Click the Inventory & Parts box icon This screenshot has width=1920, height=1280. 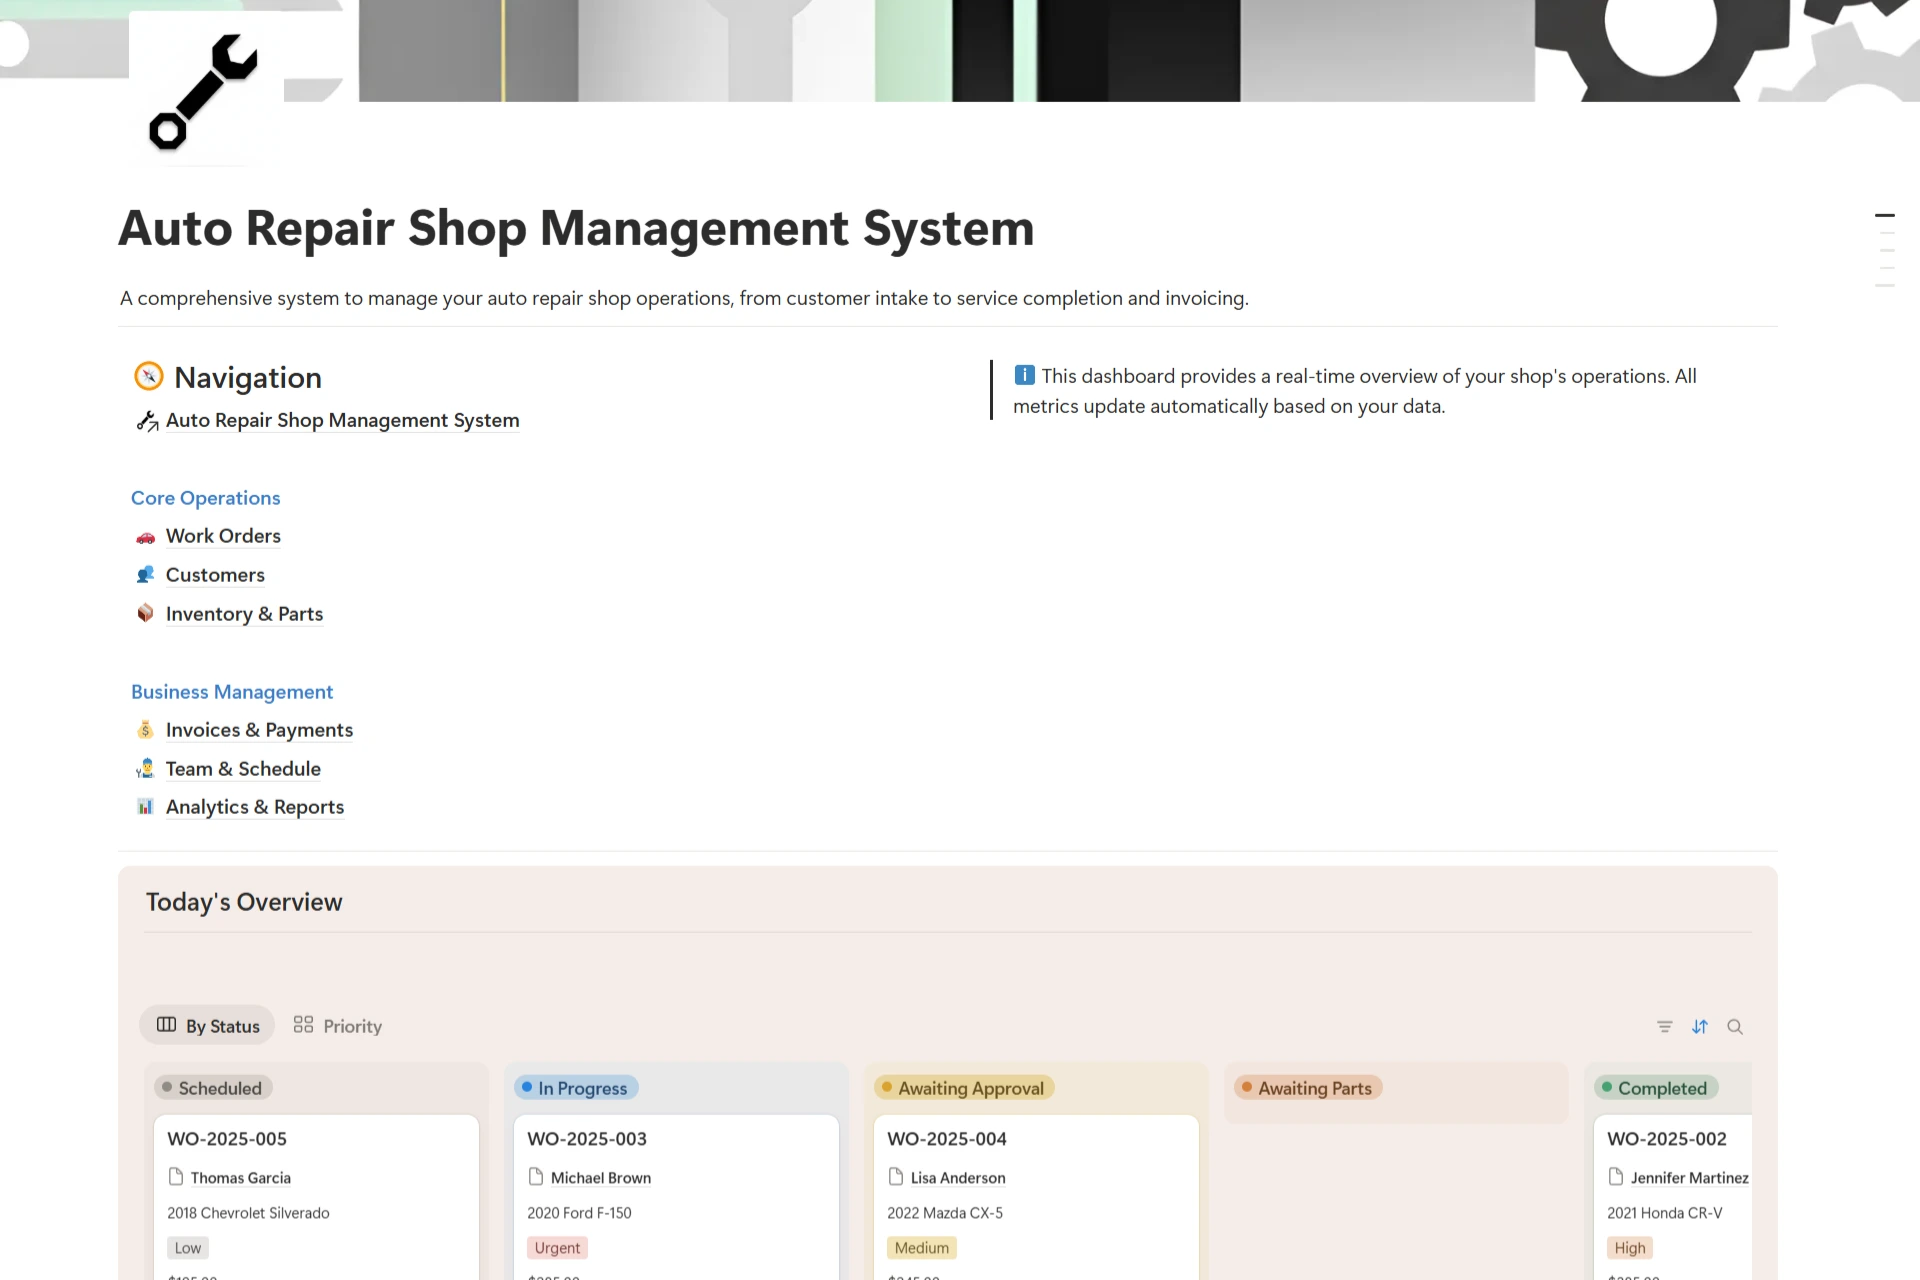[x=146, y=613]
